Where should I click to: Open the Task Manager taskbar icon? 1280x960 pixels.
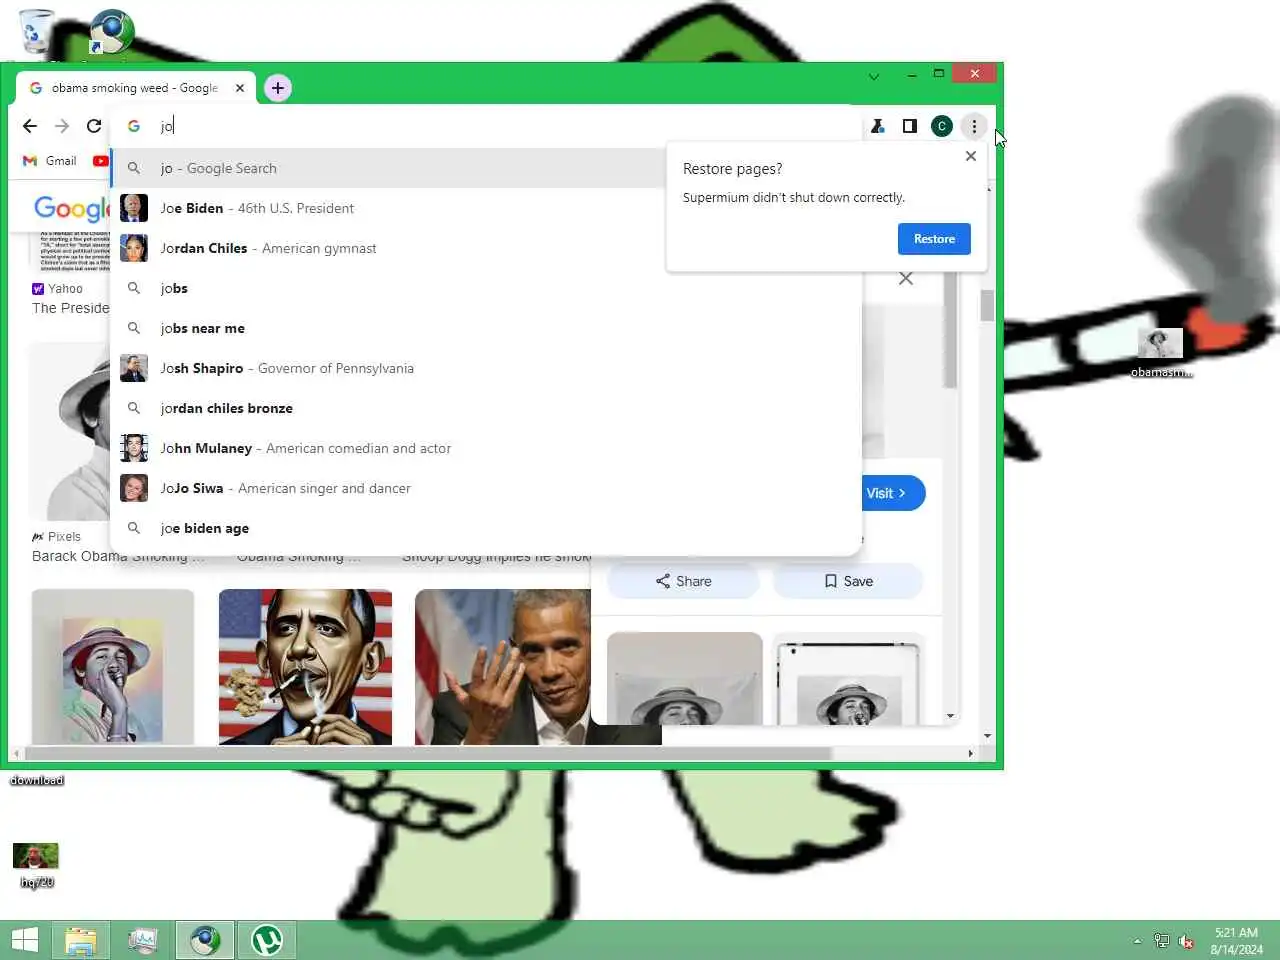[143, 940]
